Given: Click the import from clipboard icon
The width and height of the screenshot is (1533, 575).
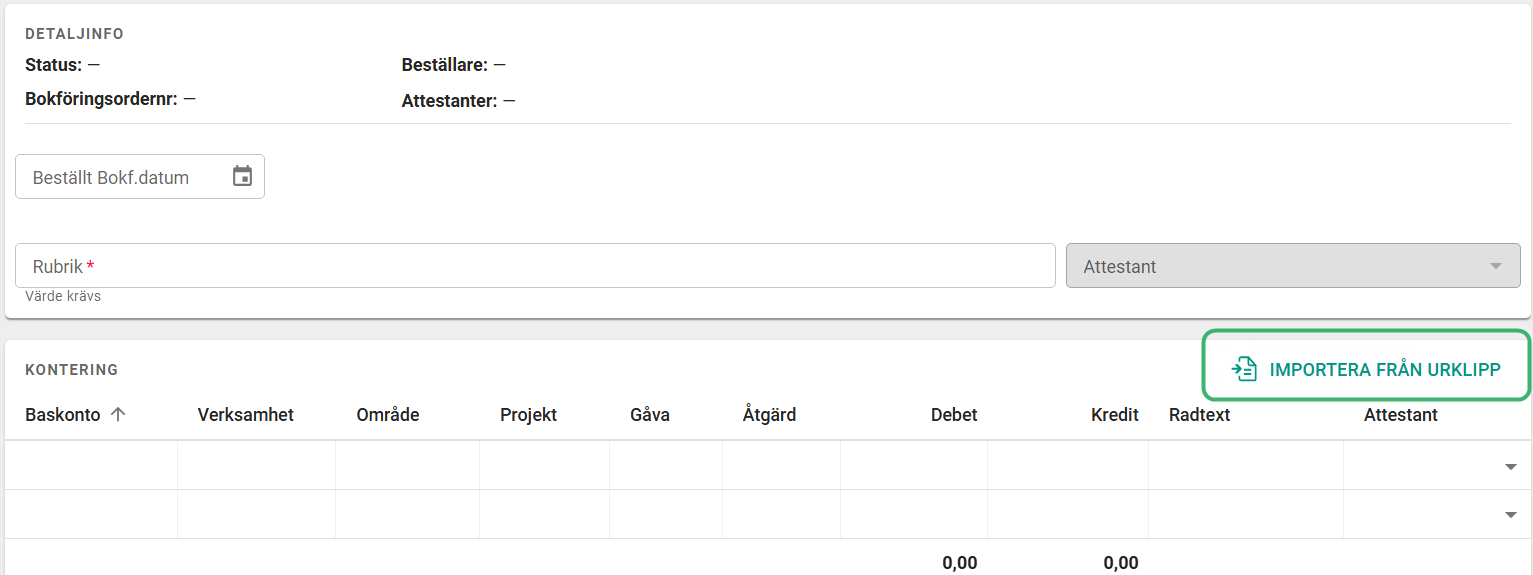Looking at the screenshot, I should 1244,369.
